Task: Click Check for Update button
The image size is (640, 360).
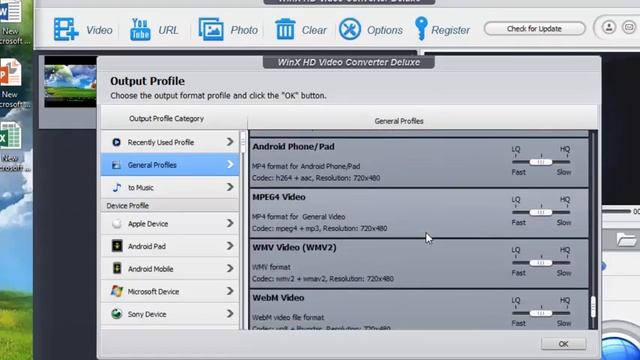Action: (534, 29)
